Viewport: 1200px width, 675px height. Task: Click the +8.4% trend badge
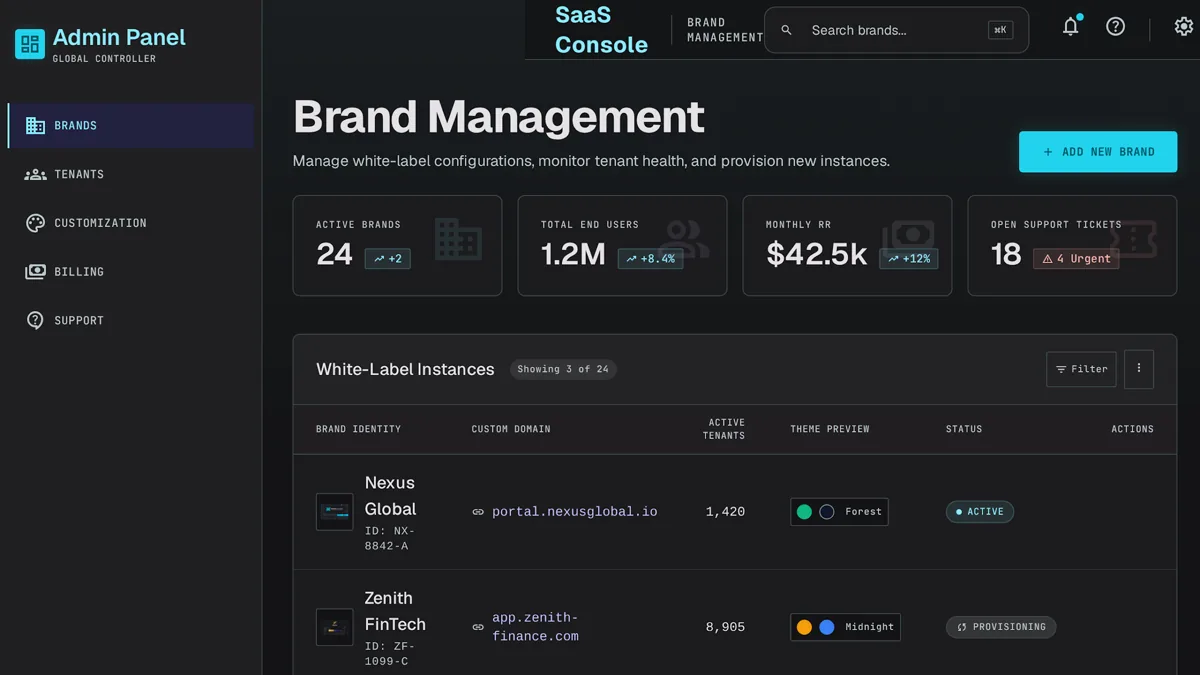[650, 258]
